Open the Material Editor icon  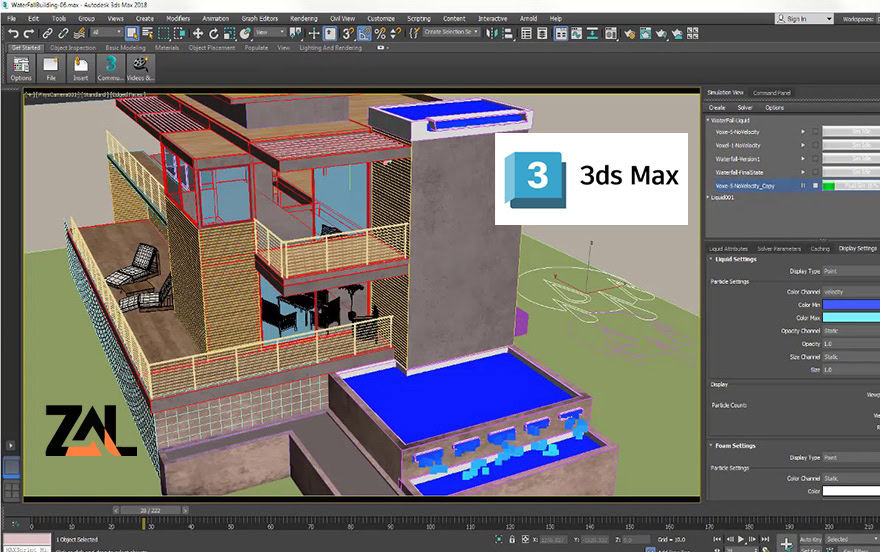pos(611,34)
